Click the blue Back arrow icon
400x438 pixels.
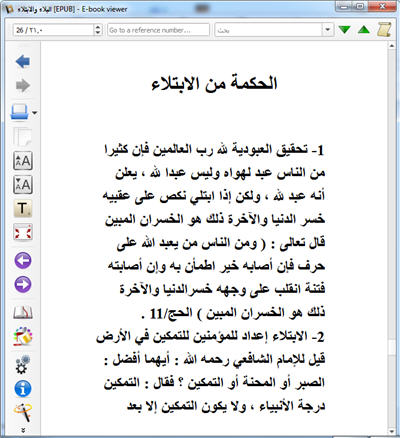point(23,62)
